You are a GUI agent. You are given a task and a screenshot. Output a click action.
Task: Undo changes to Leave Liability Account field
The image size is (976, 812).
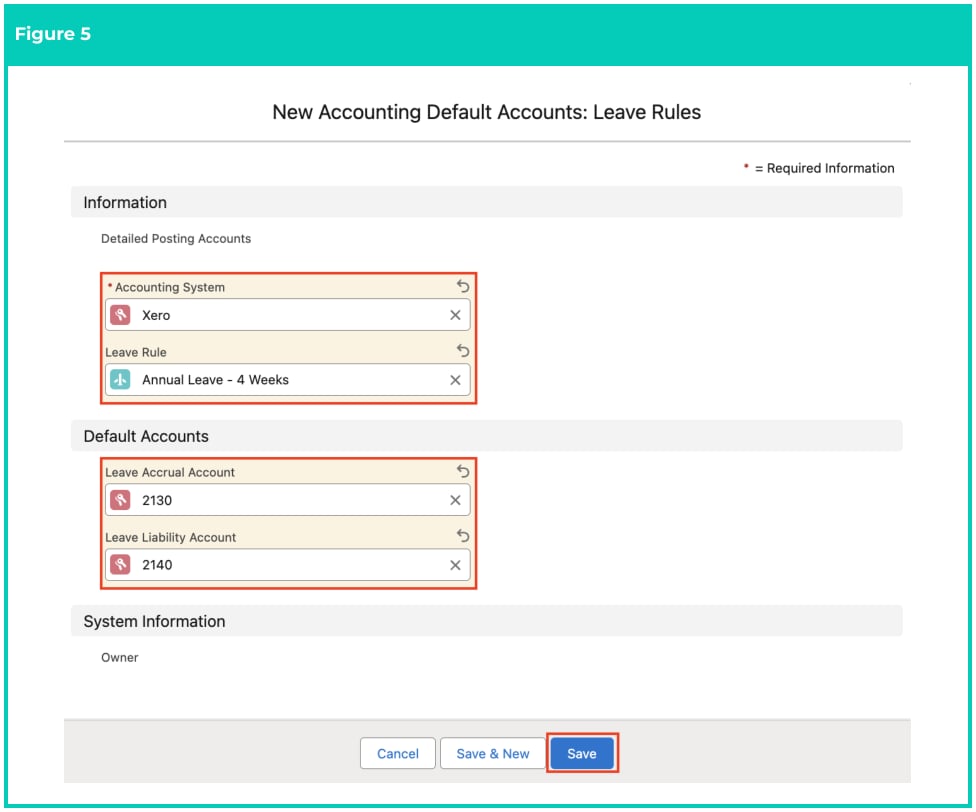462,536
